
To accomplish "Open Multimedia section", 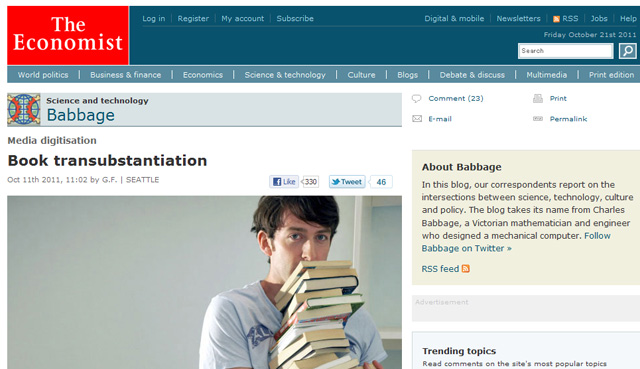I will tap(547, 75).
